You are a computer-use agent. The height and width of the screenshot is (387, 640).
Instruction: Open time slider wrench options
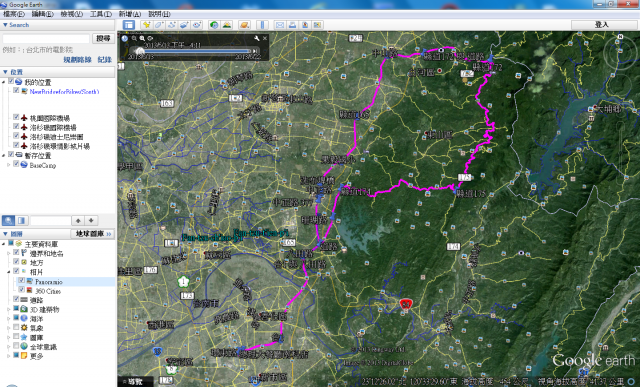(x=257, y=38)
